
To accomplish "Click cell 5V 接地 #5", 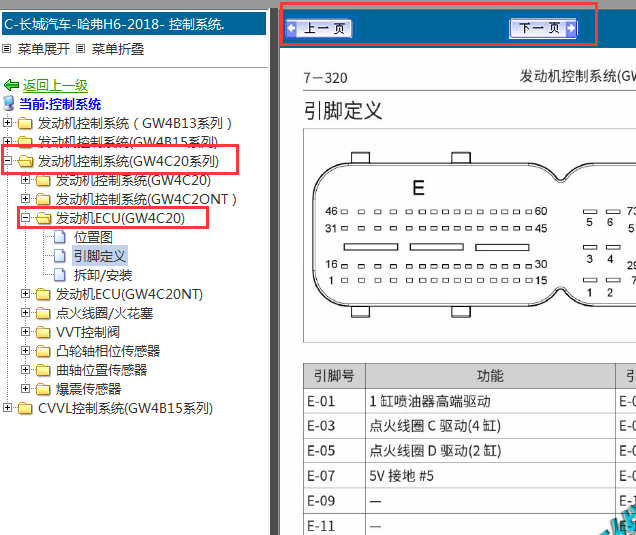I will pos(490,475).
